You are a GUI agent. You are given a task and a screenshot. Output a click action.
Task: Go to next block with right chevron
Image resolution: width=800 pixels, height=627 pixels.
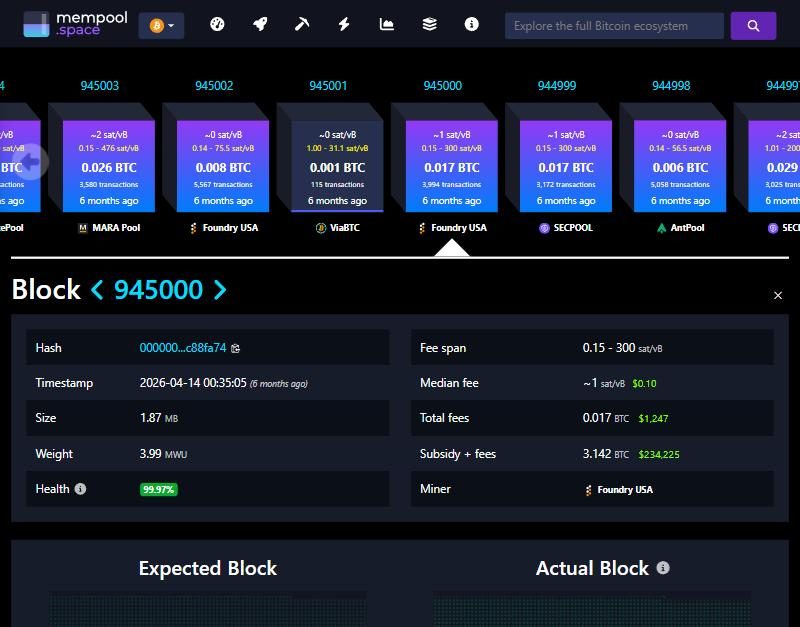click(220, 290)
